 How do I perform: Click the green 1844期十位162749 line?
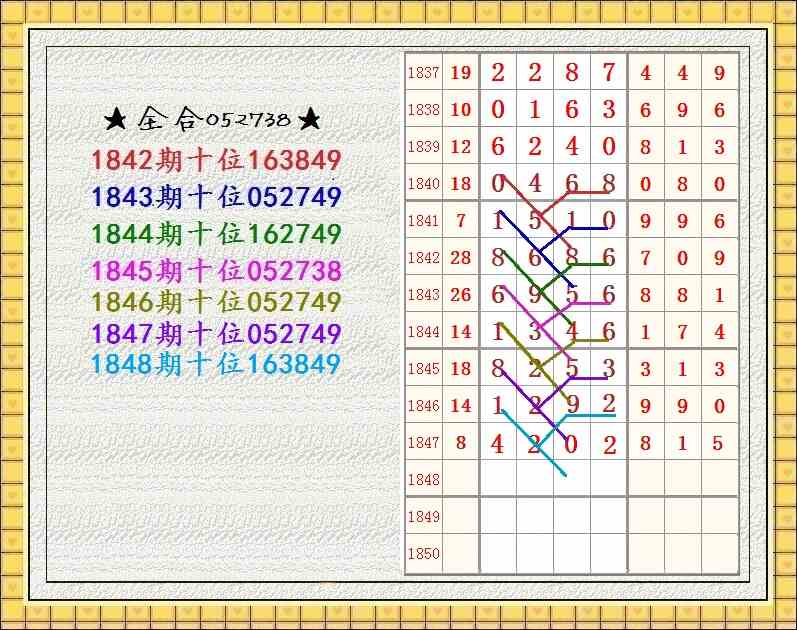tap(216, 235)
